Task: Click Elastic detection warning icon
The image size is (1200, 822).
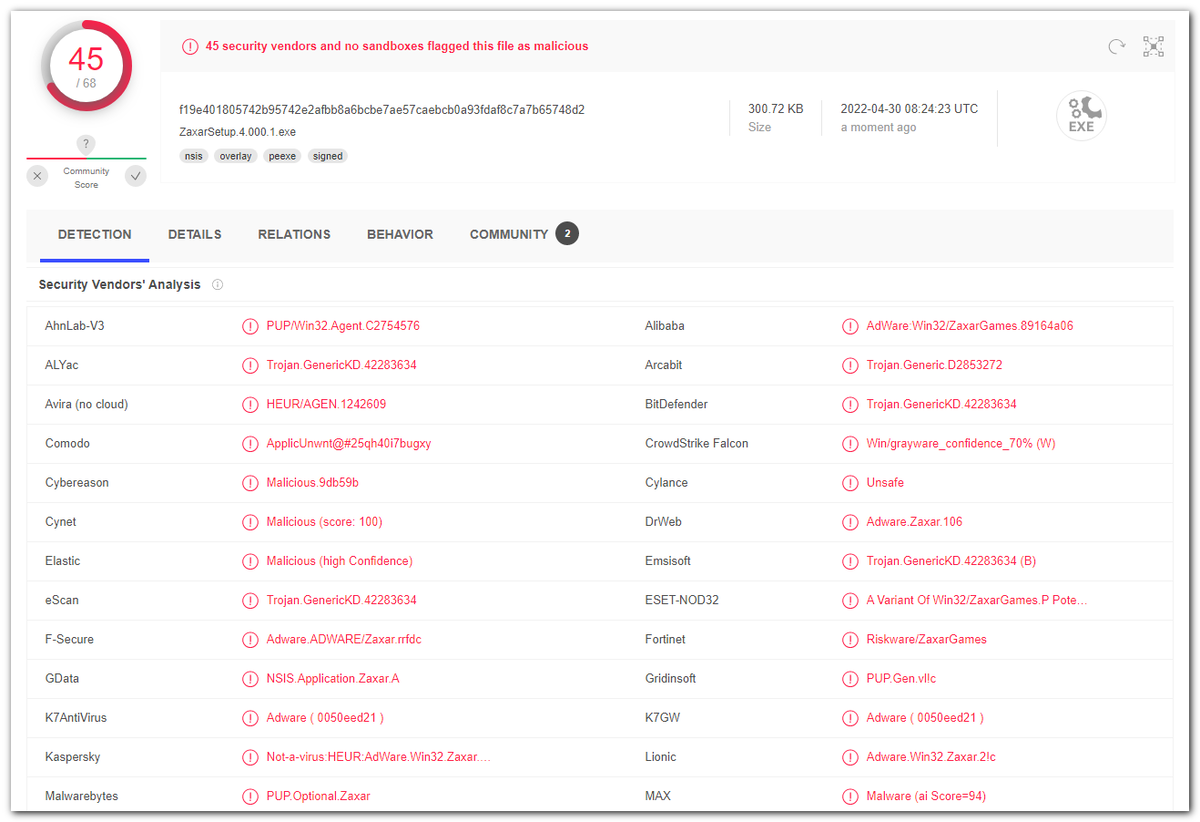Action: click(250, 561)
